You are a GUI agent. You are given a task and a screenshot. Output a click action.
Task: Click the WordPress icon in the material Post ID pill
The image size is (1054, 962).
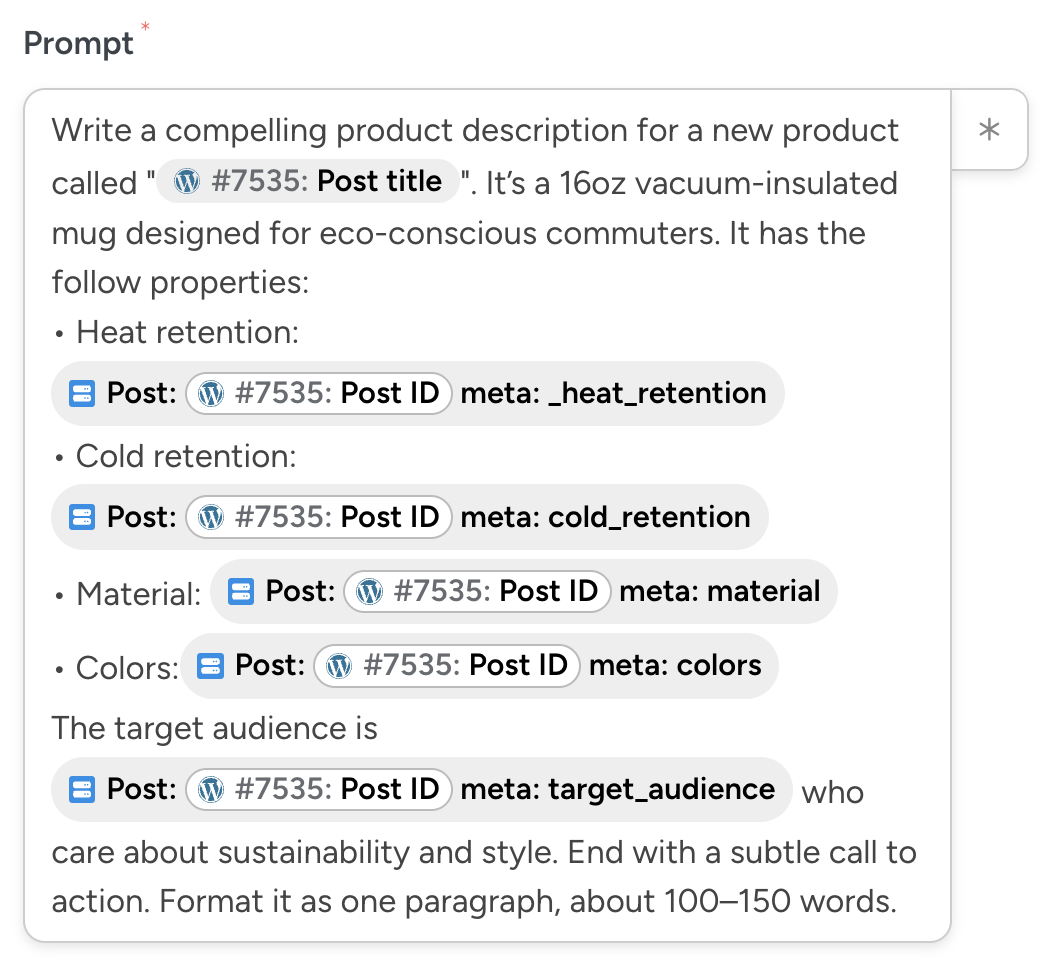(370, 592)
